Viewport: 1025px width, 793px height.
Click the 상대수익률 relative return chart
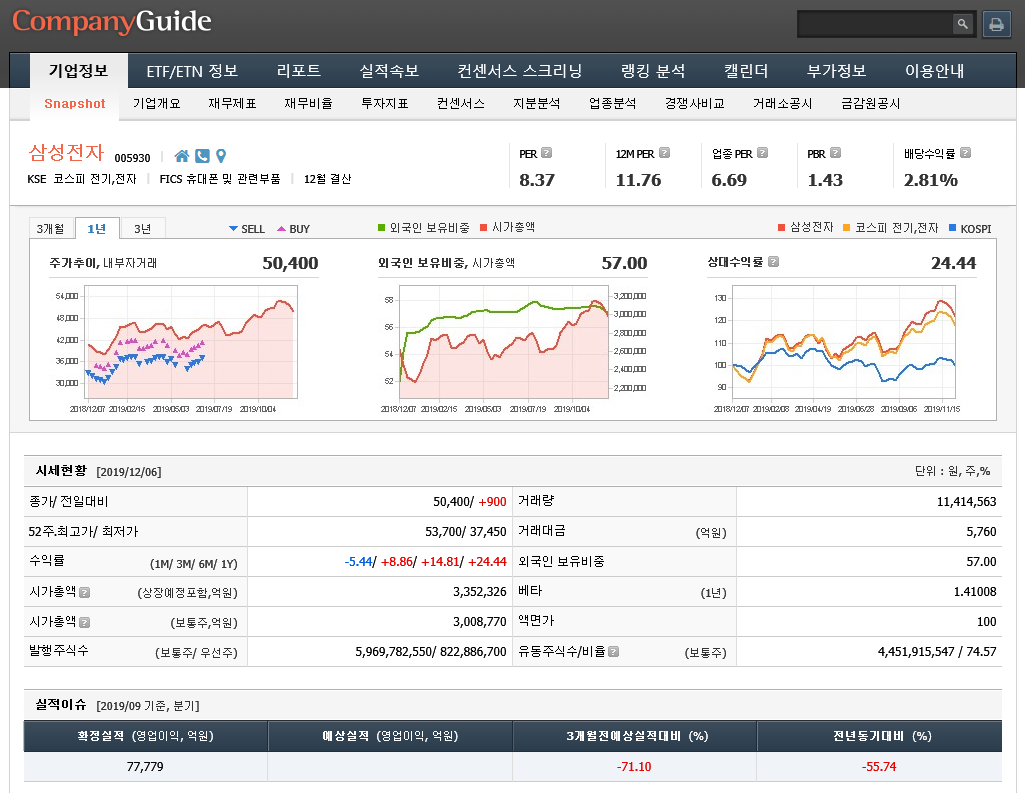point(842,341)
